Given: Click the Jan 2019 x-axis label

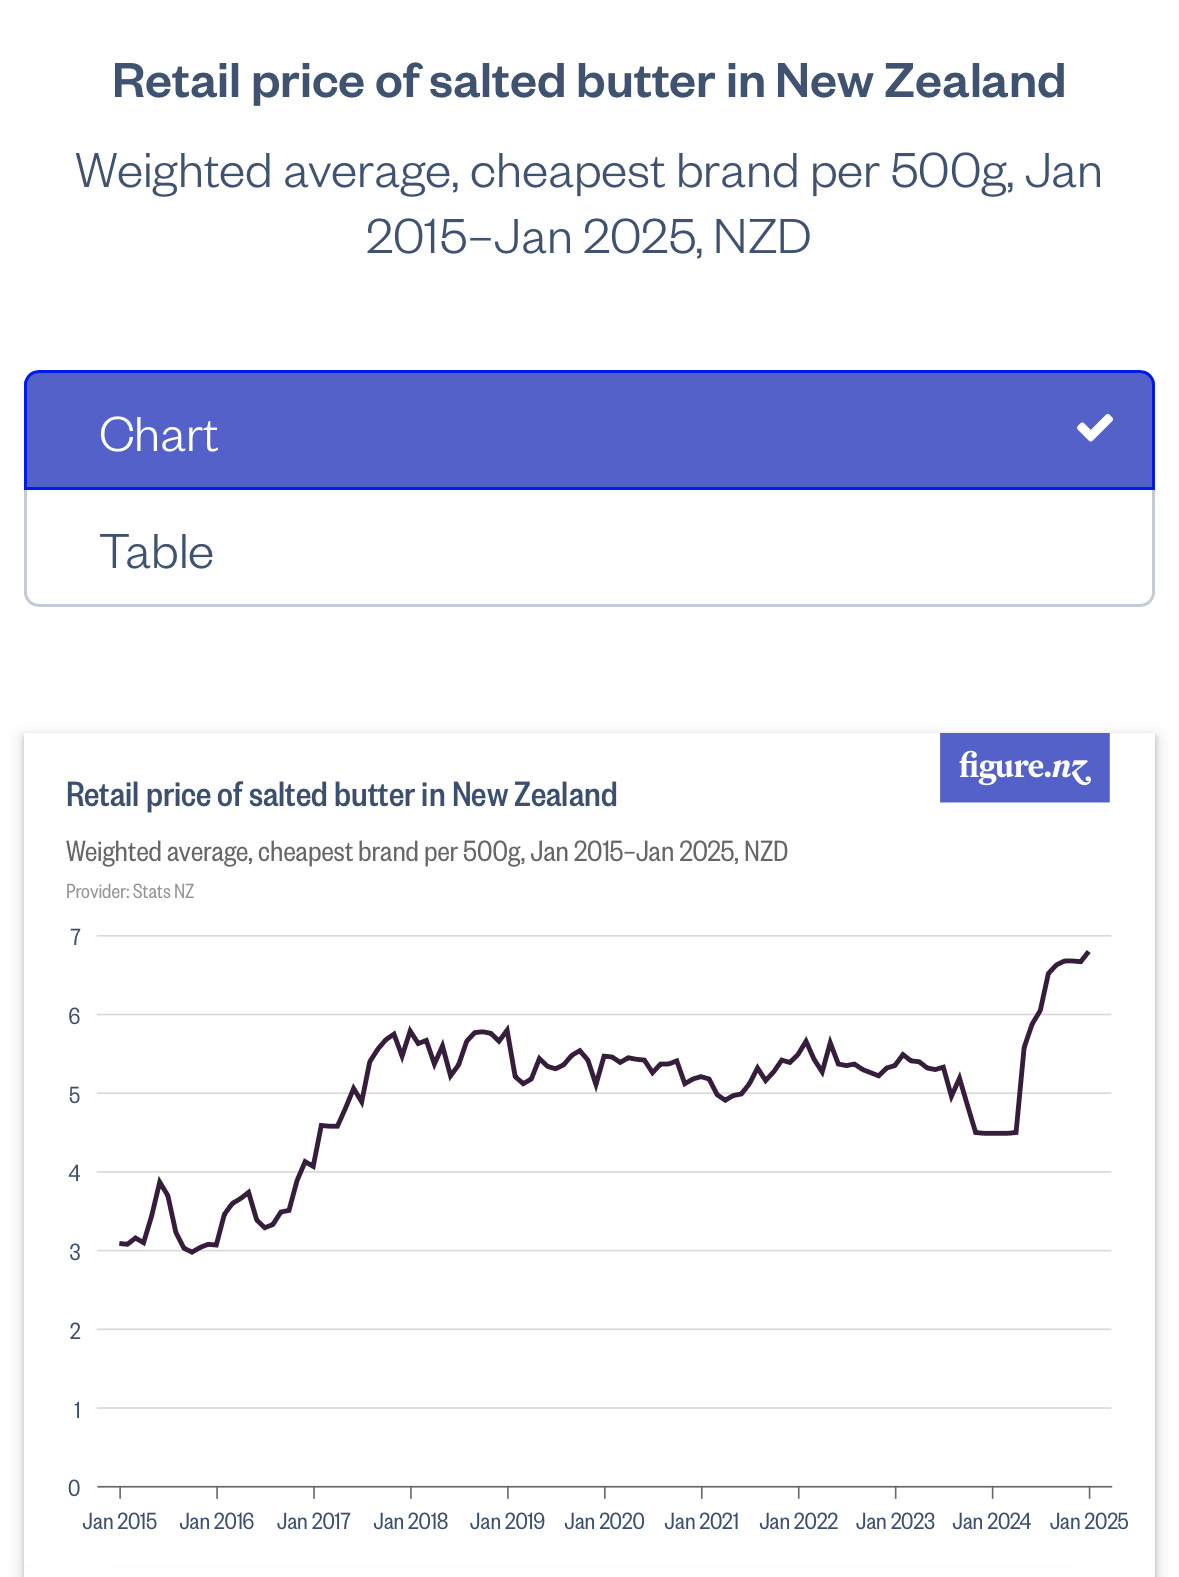Looking at the screenshot, I should pos(507,1521).
